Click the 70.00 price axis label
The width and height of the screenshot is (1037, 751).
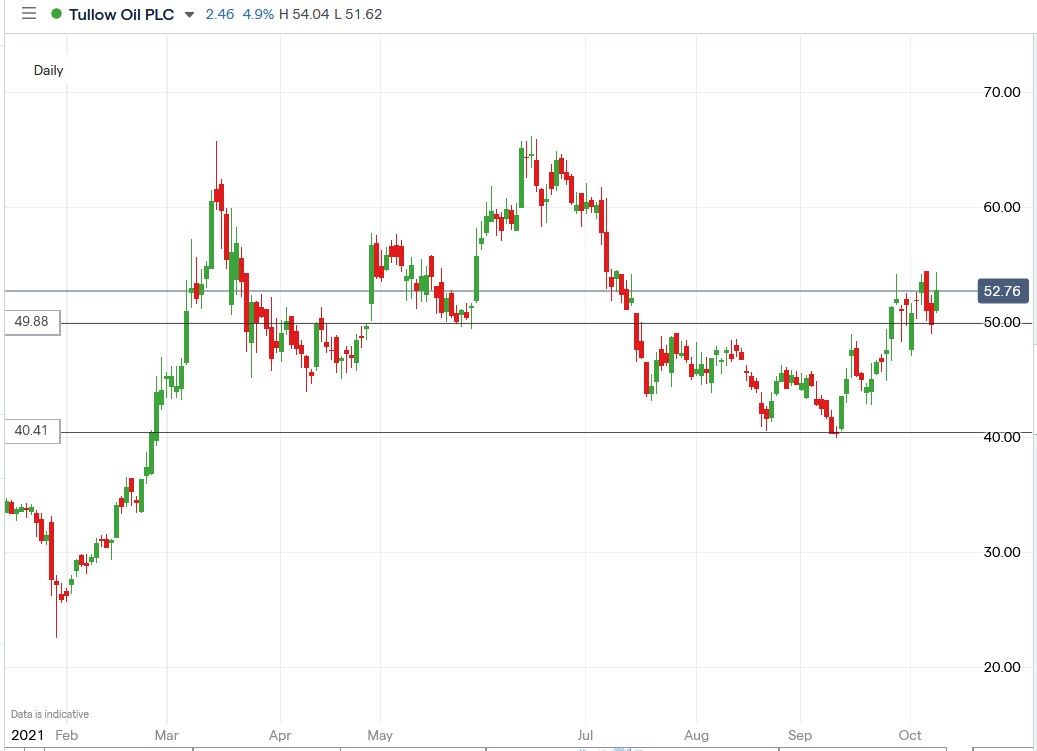pyautogui.click(x=1001, y=92)
